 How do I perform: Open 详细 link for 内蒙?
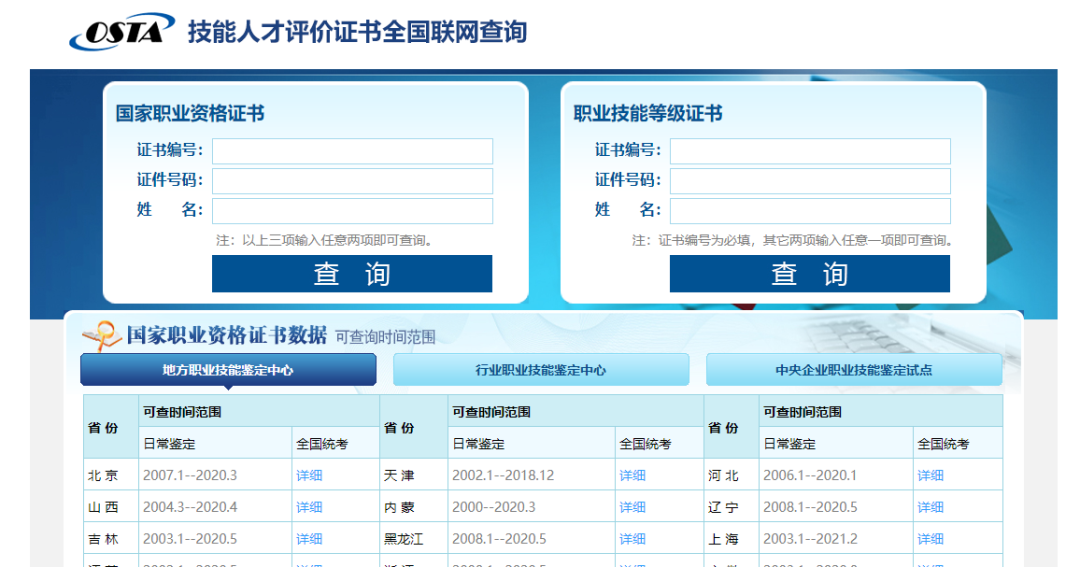pyautogui.click(x=632, y=507)
